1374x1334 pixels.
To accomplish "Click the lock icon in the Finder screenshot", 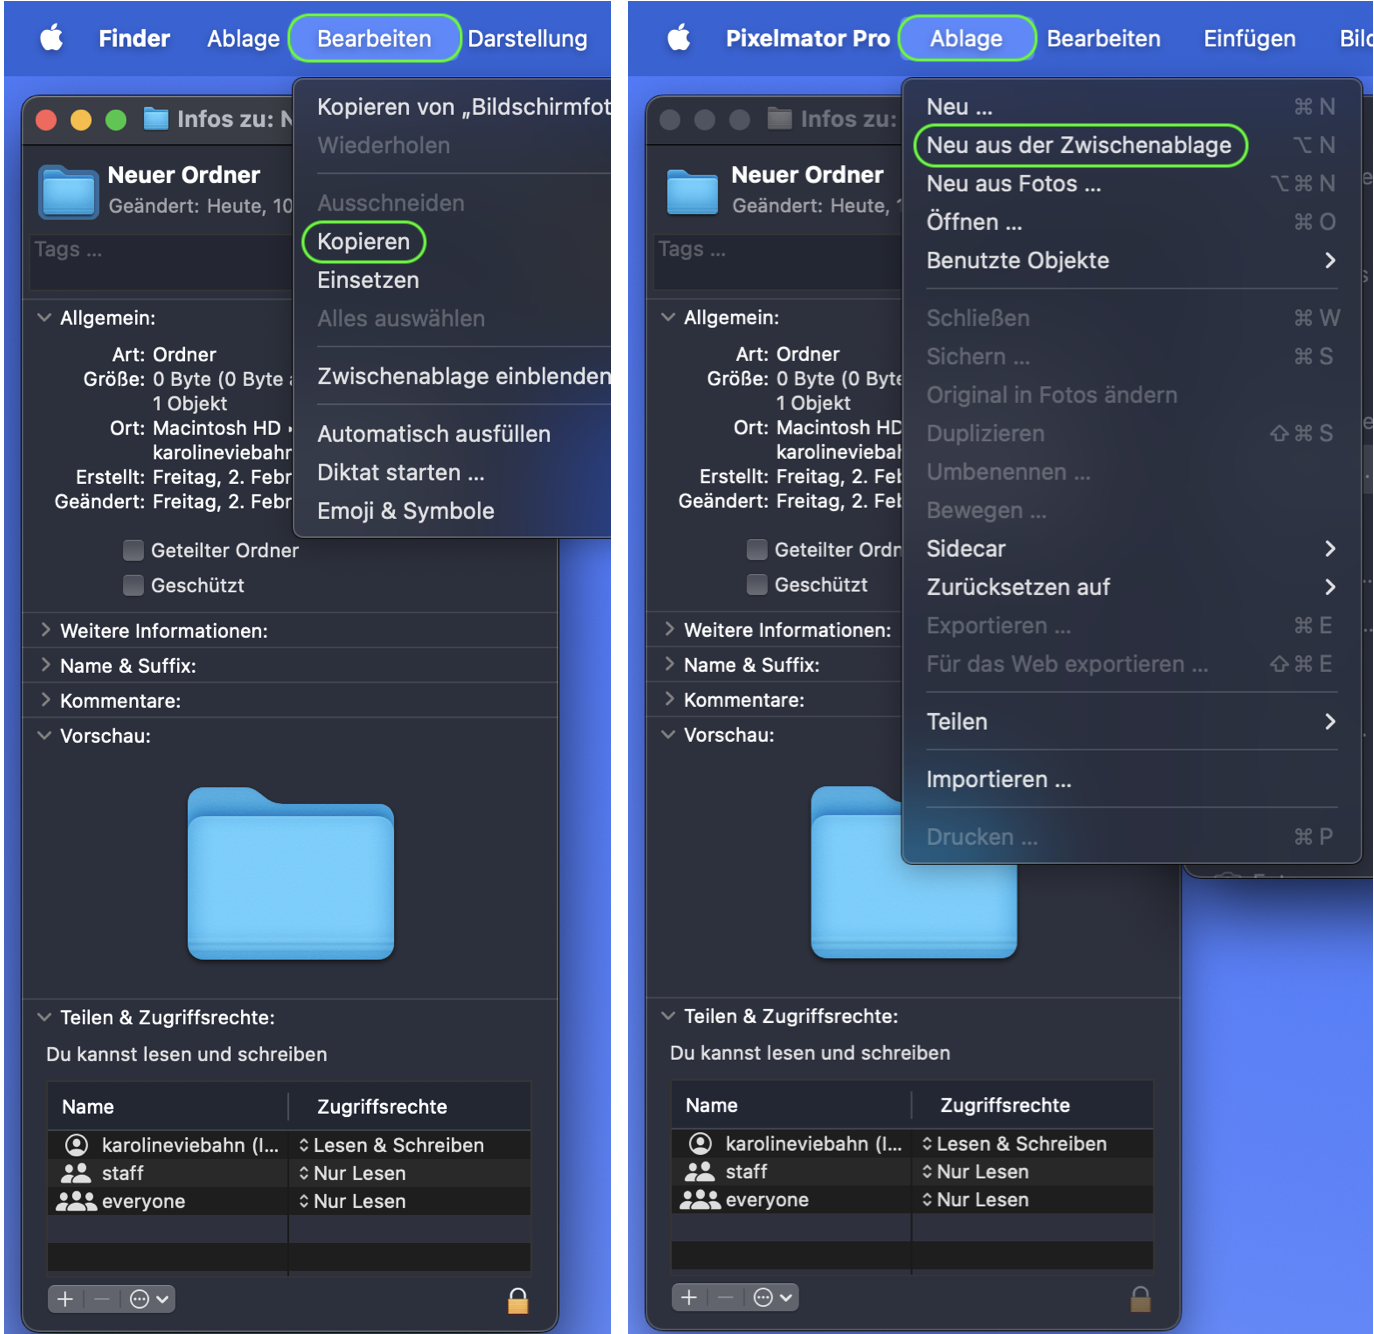I will (x=518, y=1299).
